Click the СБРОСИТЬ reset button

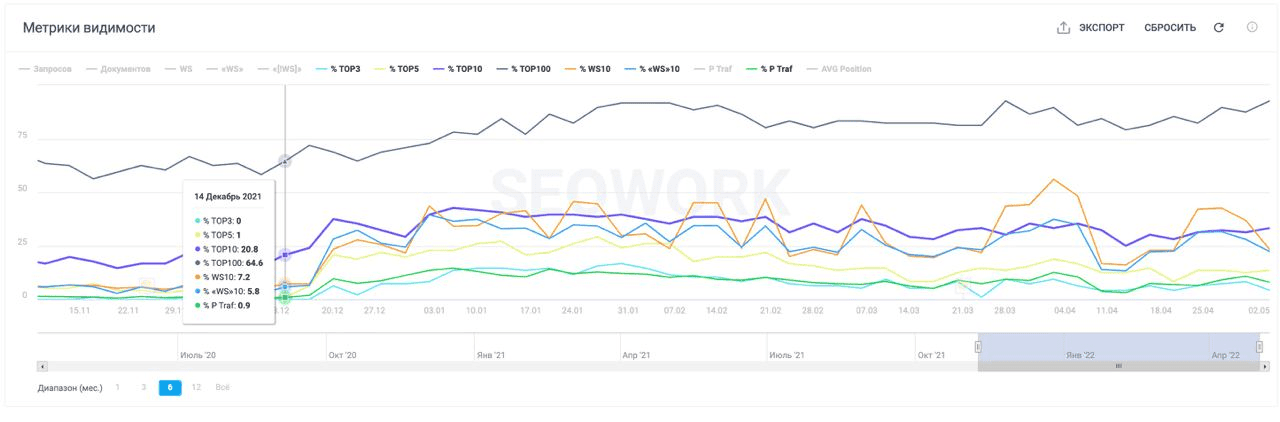[1169, 28]
